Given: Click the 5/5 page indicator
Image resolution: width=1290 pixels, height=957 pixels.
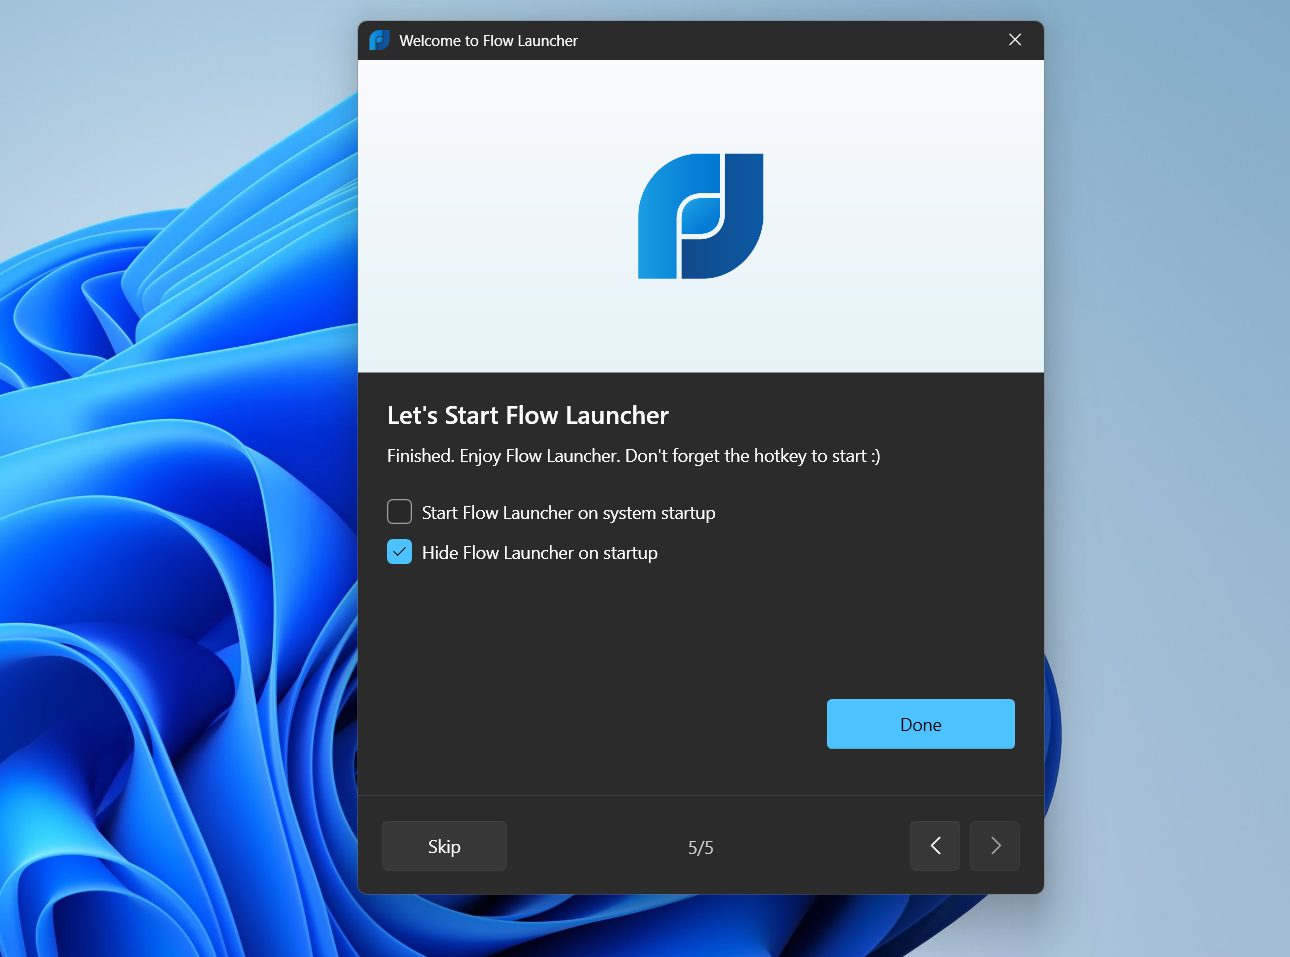Looking at the screenshot, I should coord(701,848).
